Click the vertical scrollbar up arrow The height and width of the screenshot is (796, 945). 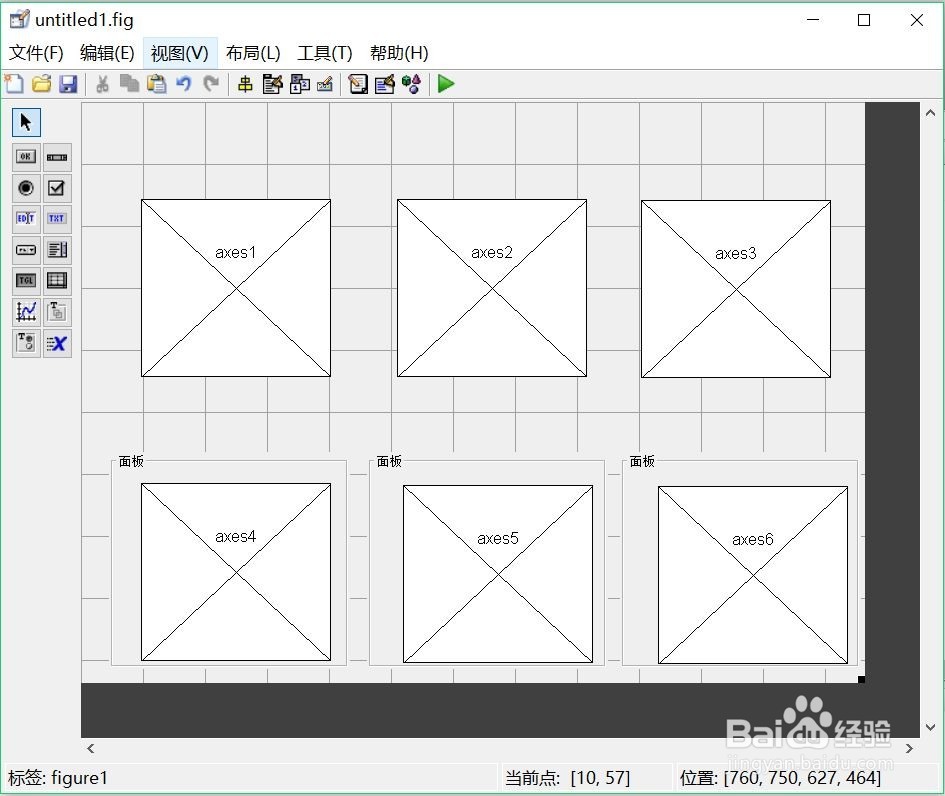point(931,113)
